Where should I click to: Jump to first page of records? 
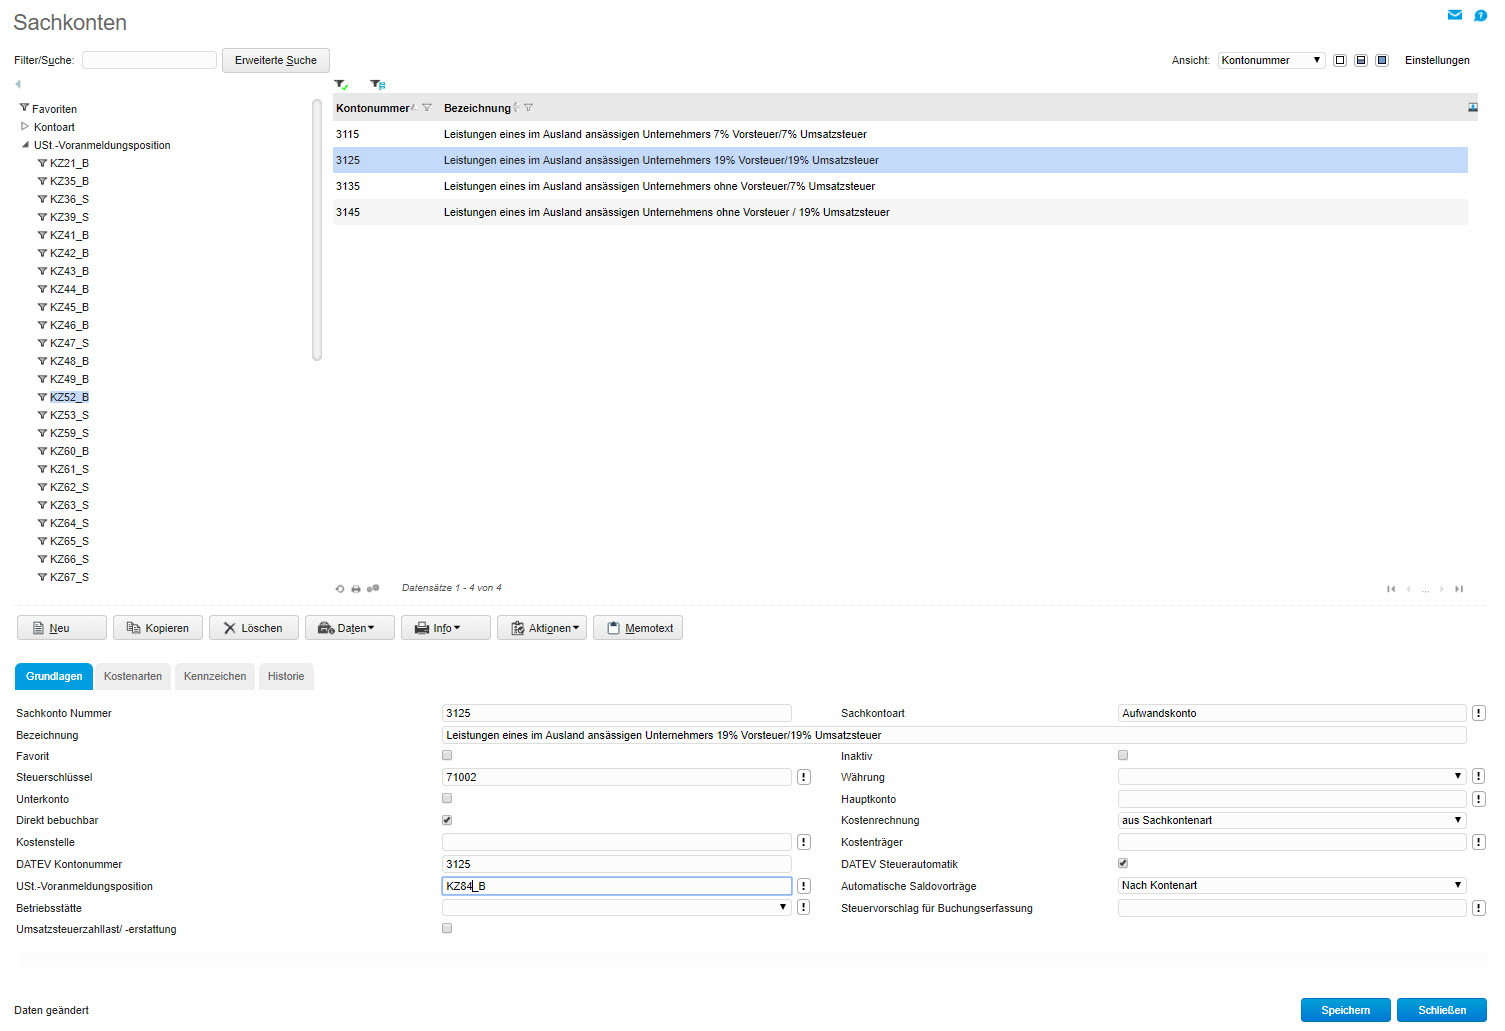[x=1391, y=589]
